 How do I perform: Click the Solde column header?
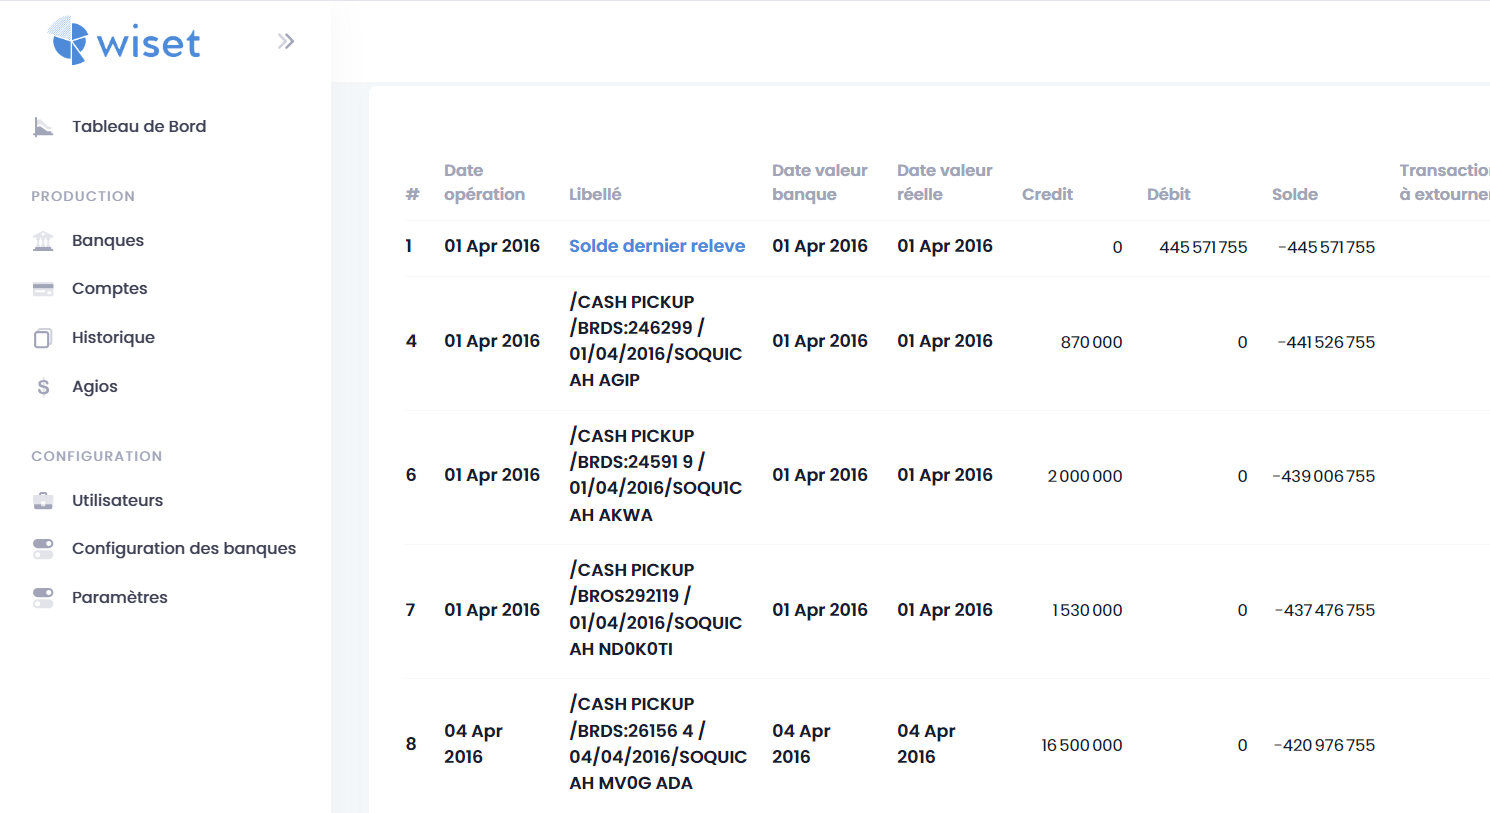1294,195
